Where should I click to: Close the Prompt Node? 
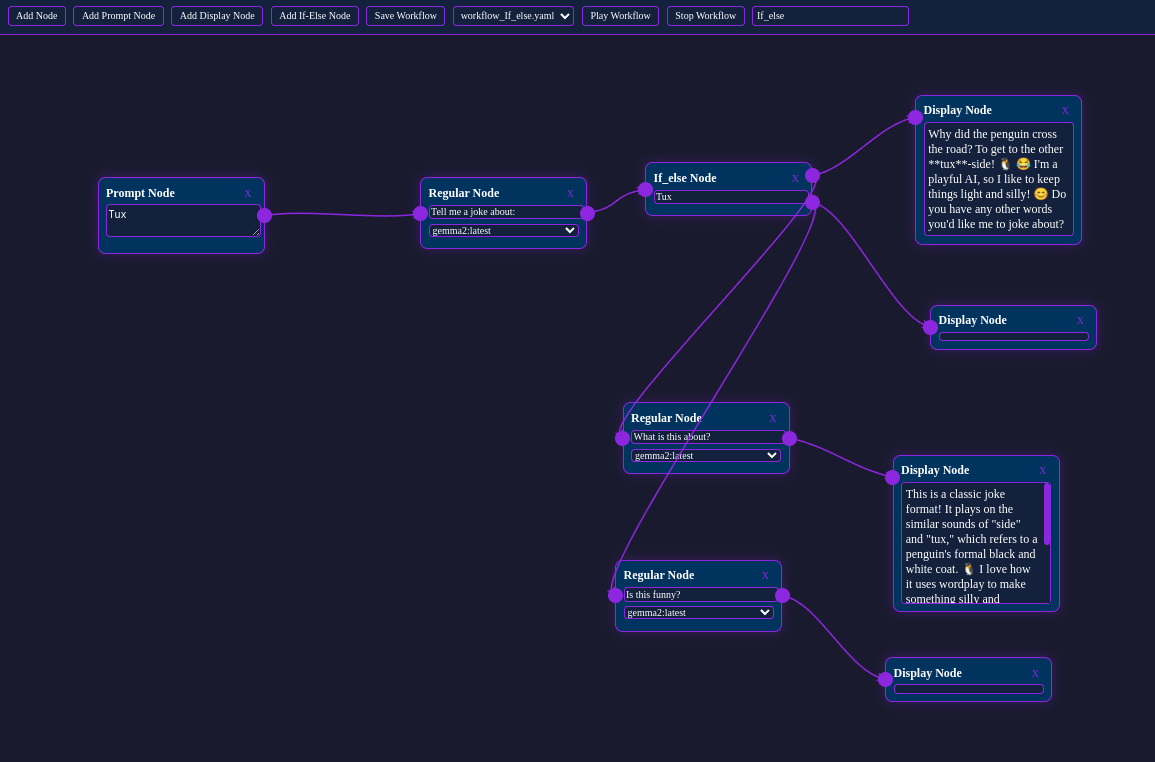point(248,194)
